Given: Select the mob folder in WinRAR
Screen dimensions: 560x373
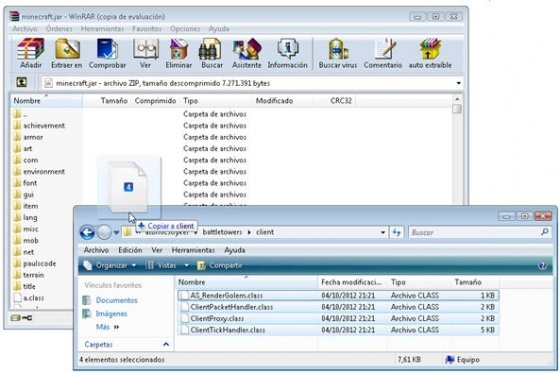Looking at the screenshot, I should 26,240.
